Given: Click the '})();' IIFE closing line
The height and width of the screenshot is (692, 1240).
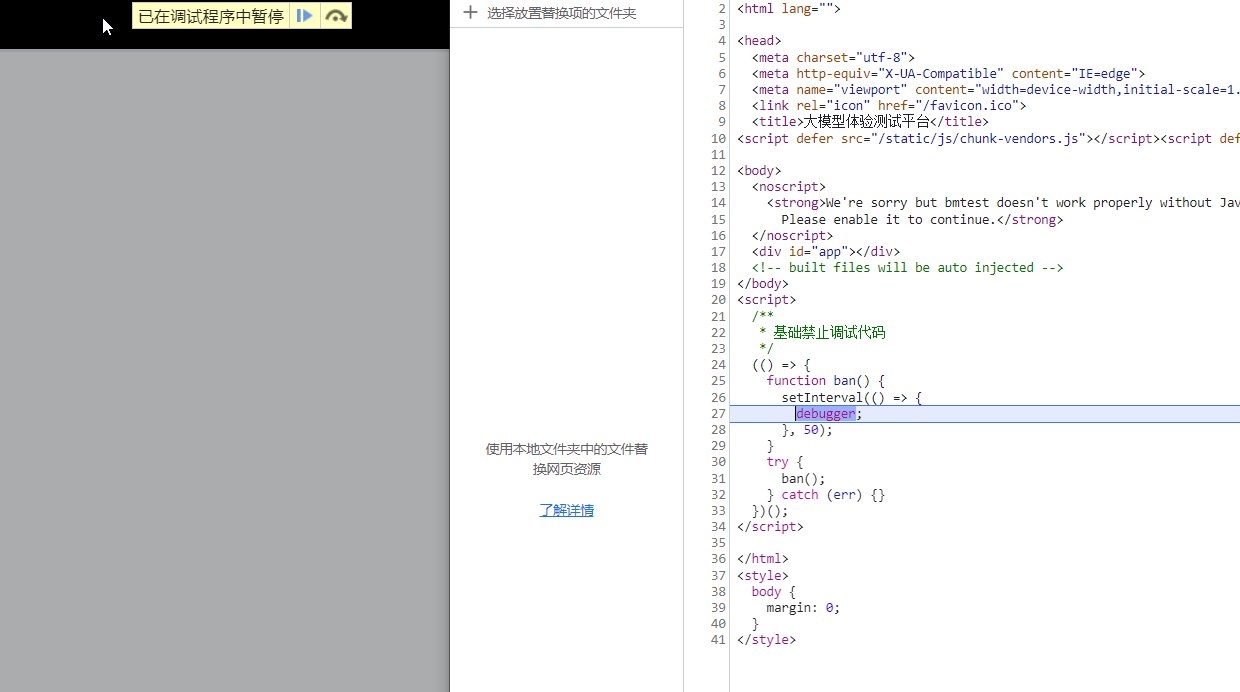Looking at the screenshot, I should (770, 510).
